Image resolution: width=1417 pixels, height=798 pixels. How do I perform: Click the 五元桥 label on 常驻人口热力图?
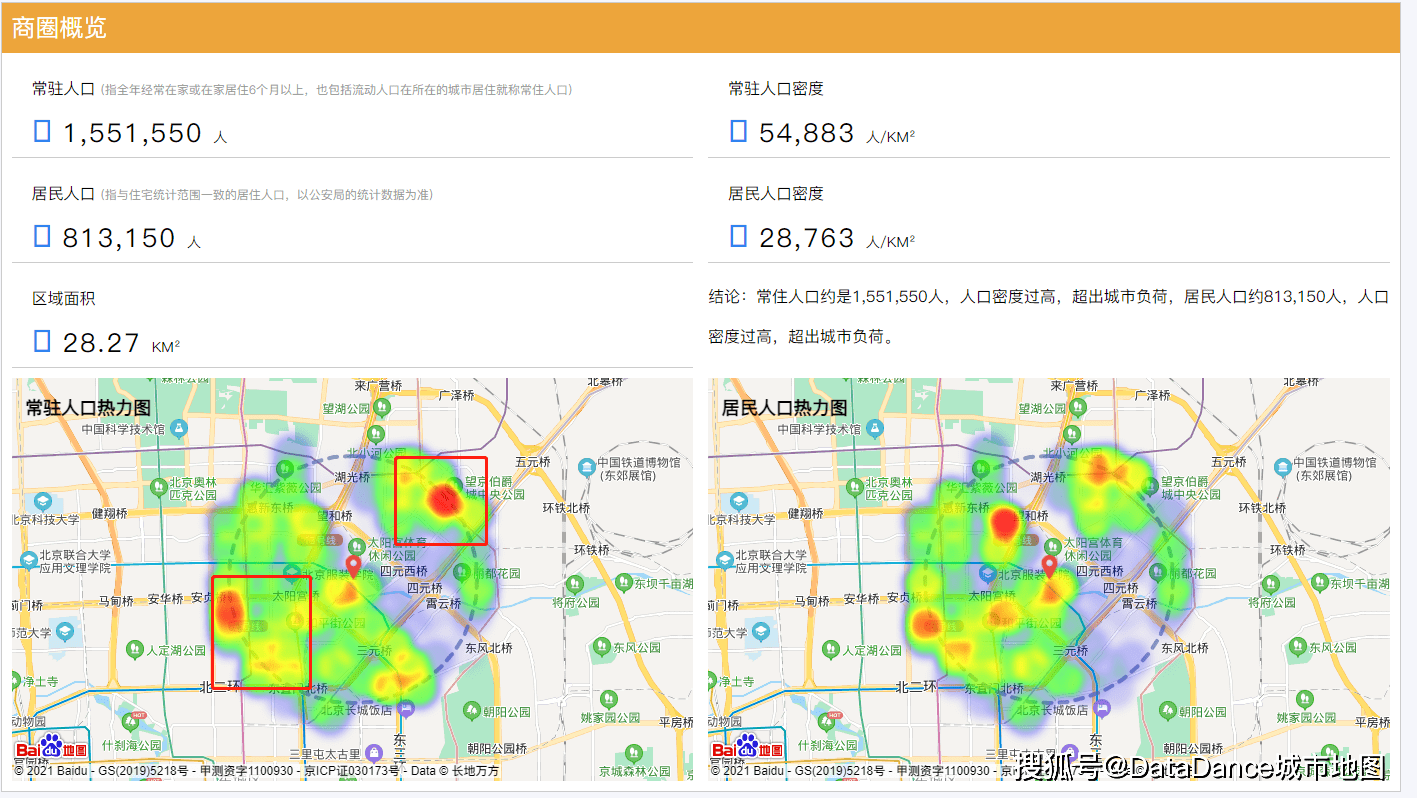[532, 462]
